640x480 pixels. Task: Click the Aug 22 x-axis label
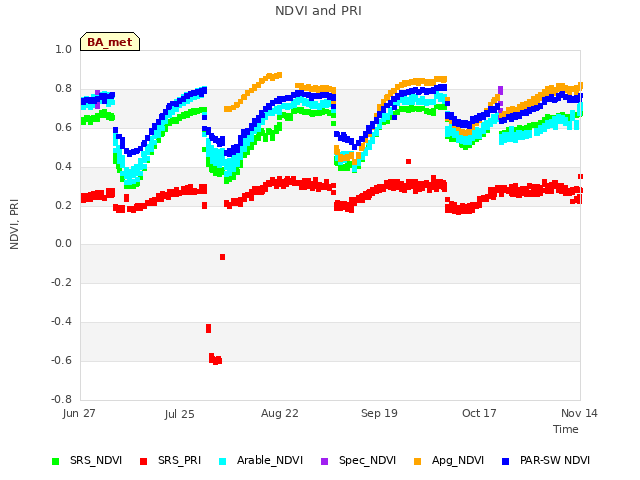pyautogui.click(x=280, y=413)
